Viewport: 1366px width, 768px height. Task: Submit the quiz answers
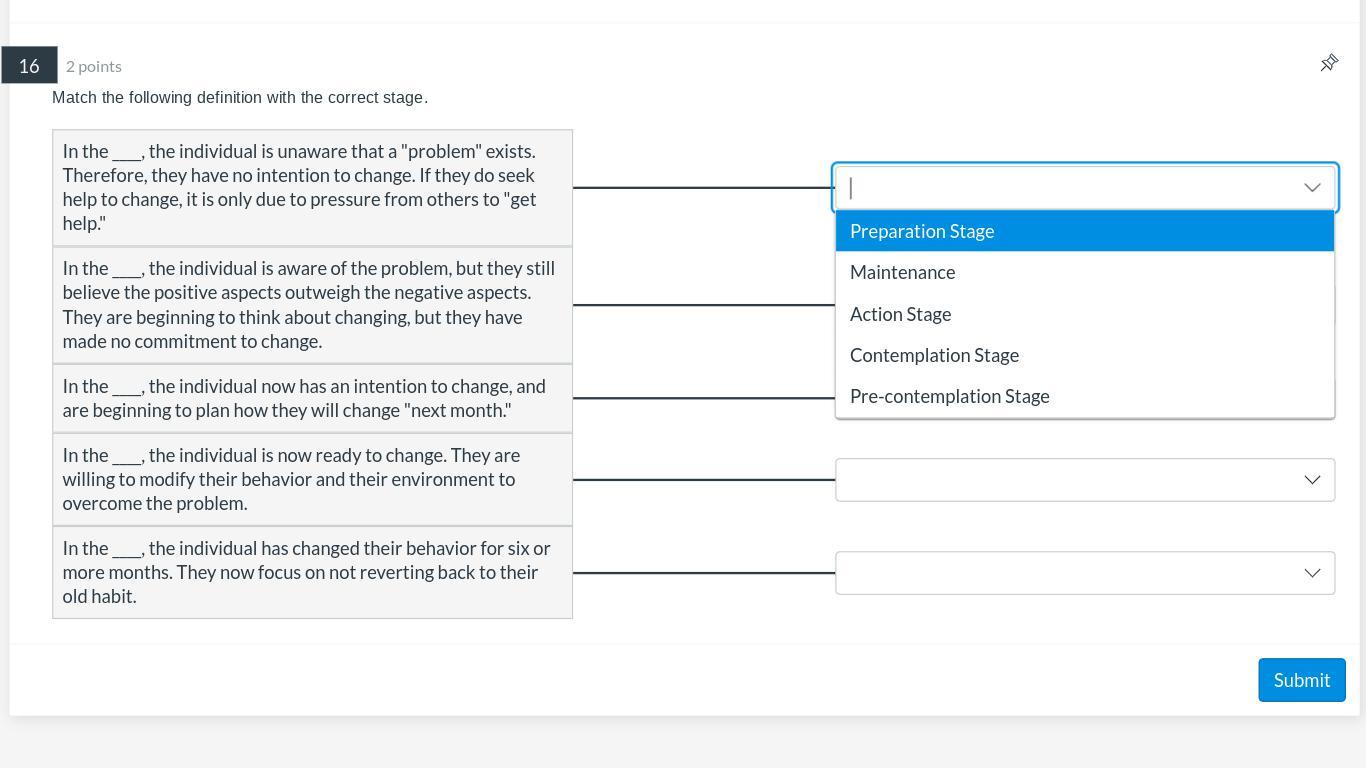tap(1301, 680)
